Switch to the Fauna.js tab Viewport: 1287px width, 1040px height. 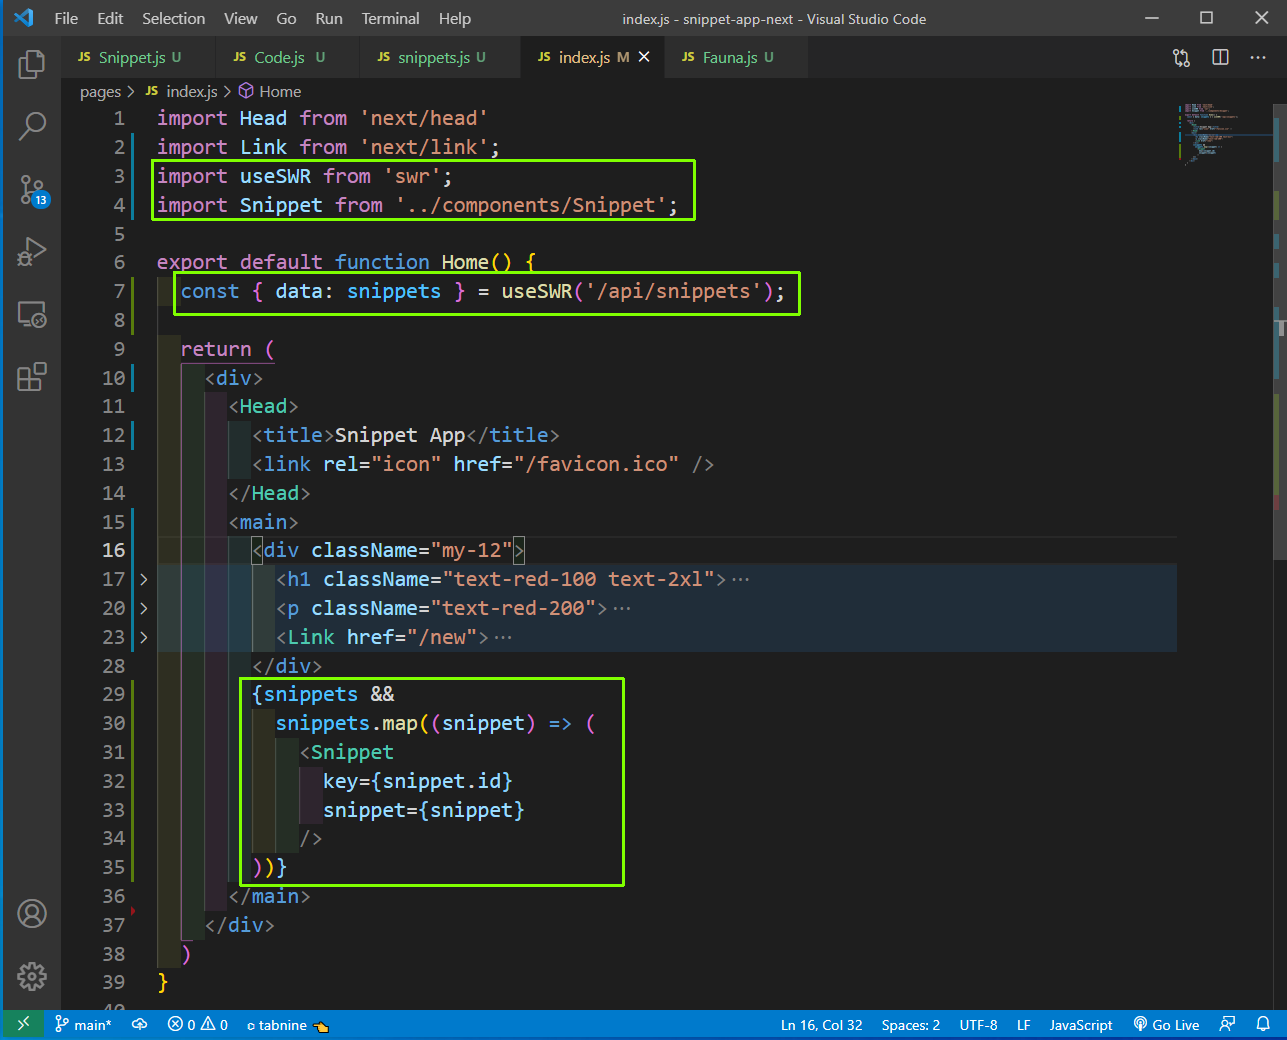[x=736, y=57]
